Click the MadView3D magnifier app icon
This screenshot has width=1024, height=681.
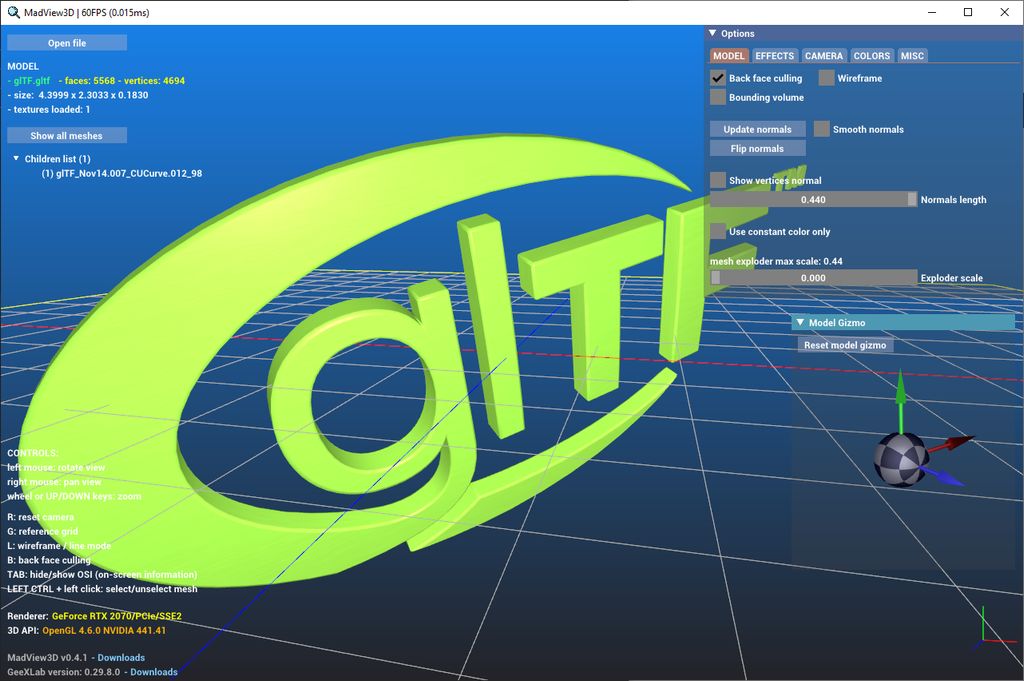[x=13, y=12]
